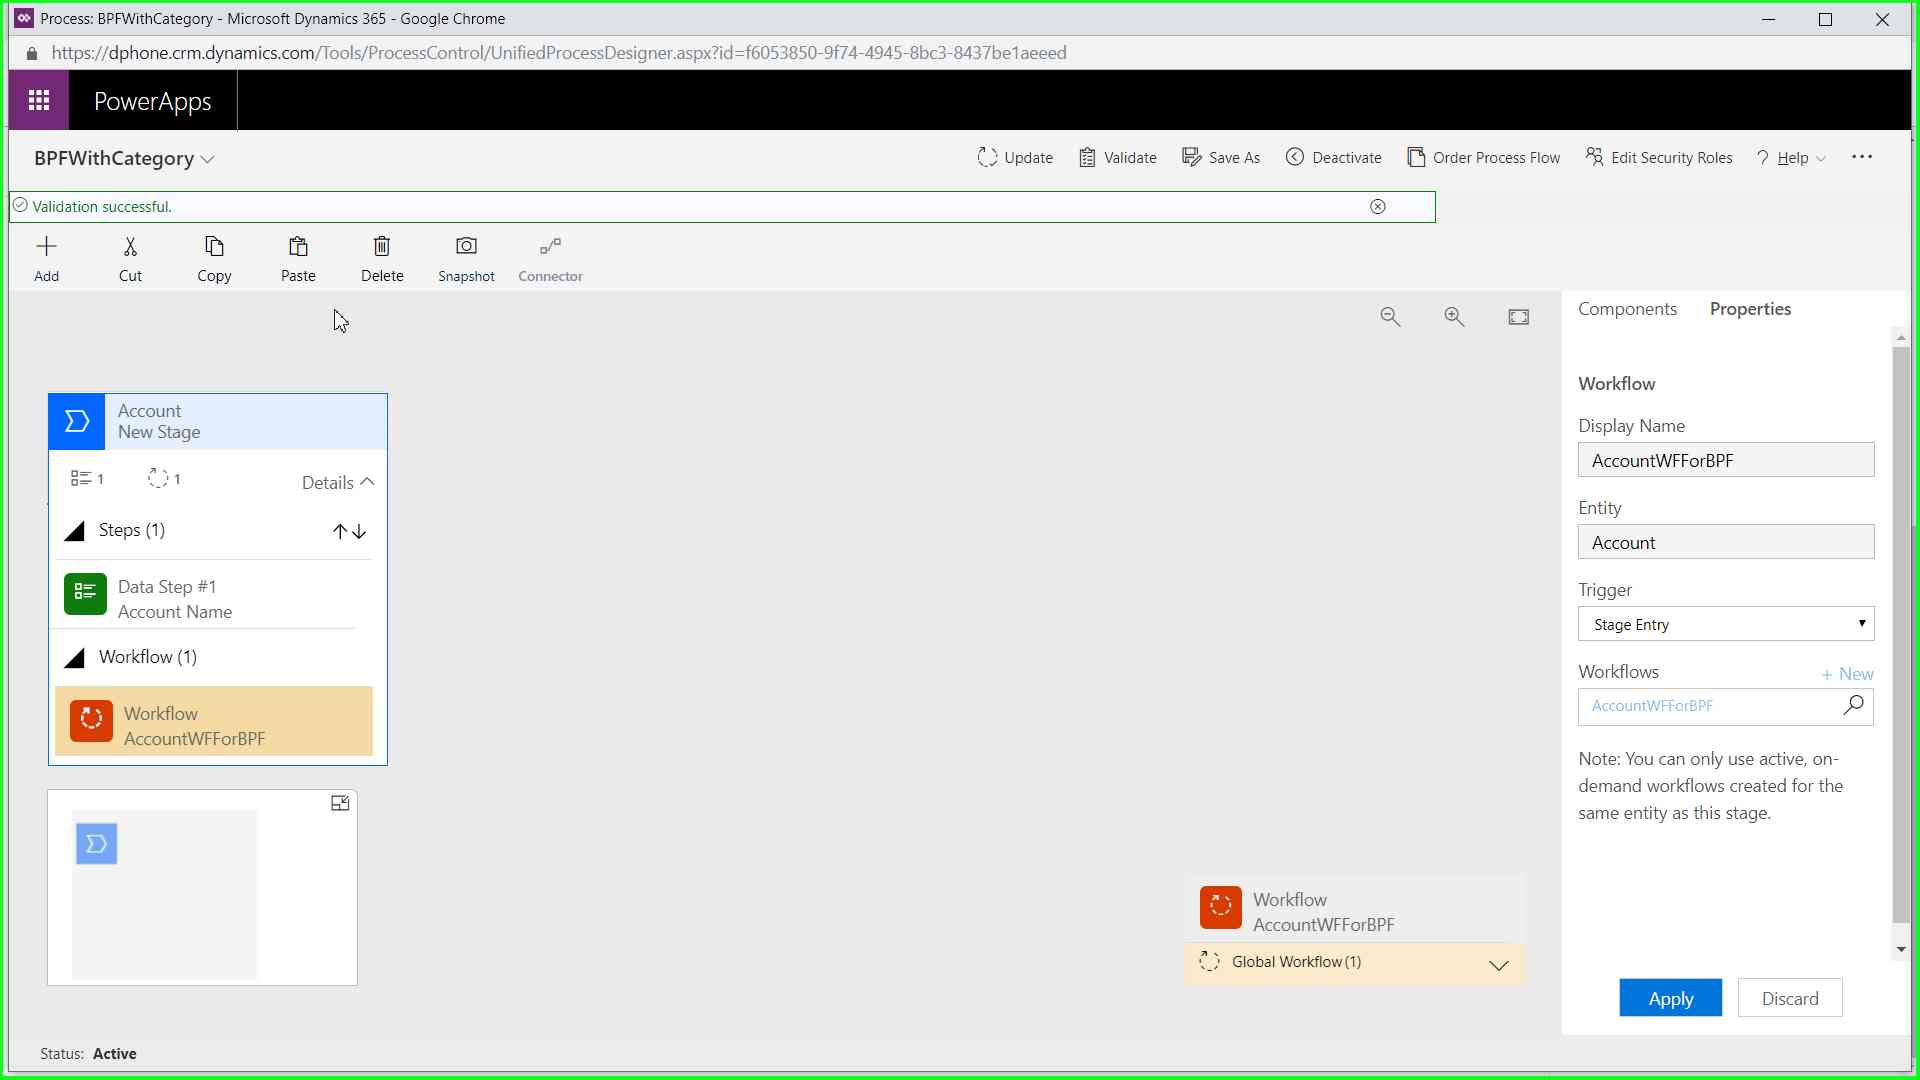Click the Zoom in magnifier icon
The width and height of the screenshot is (1920, 1080).
[1454, 317]
